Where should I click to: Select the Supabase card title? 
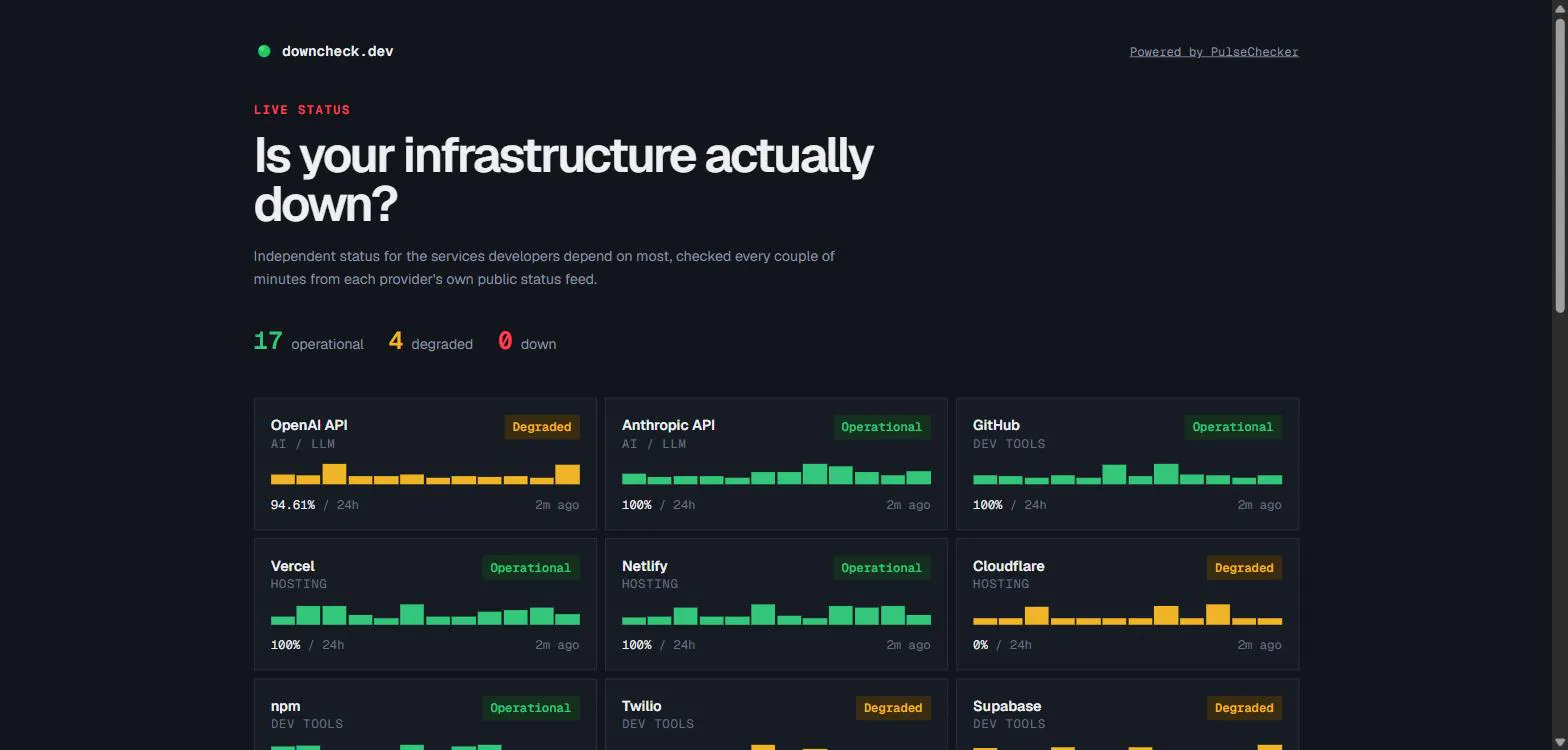click(x=1007, y=706)
